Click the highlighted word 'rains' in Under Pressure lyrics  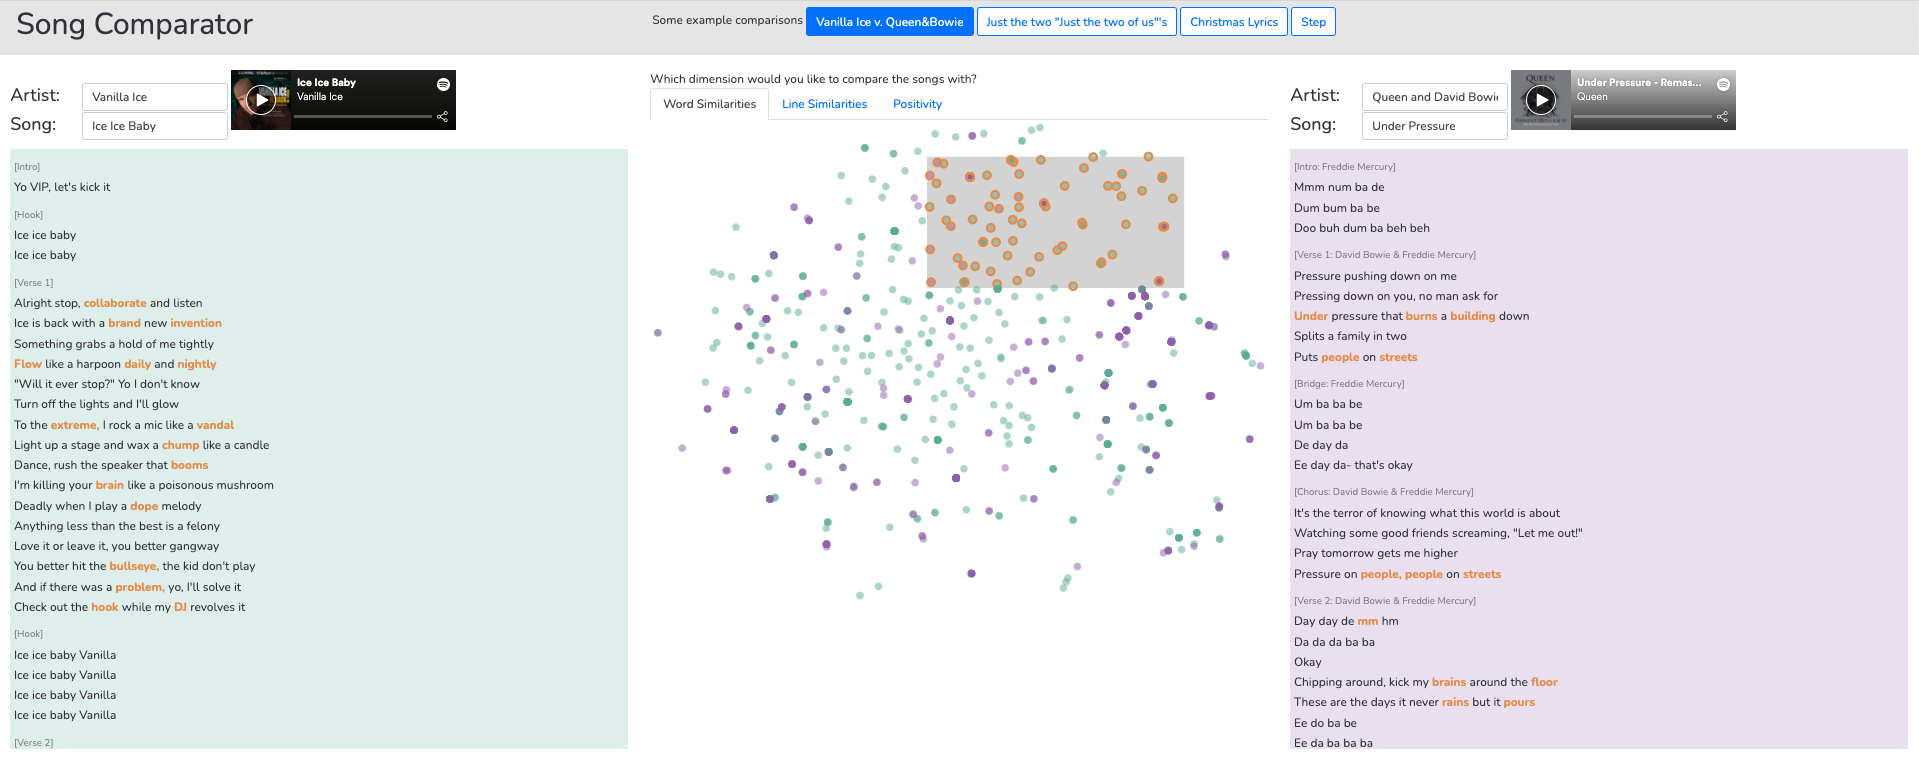point(1455,702)
